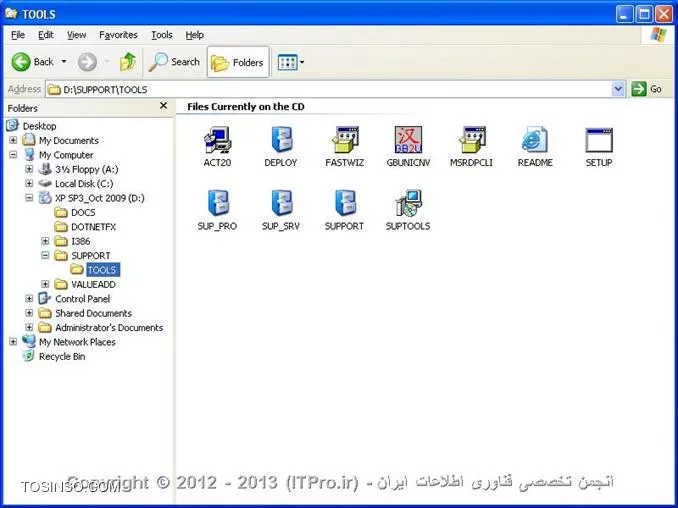Collapse the SUPPORT folder node
The height and width of the screenshot is (508, 678).
(x=45, y=255)
